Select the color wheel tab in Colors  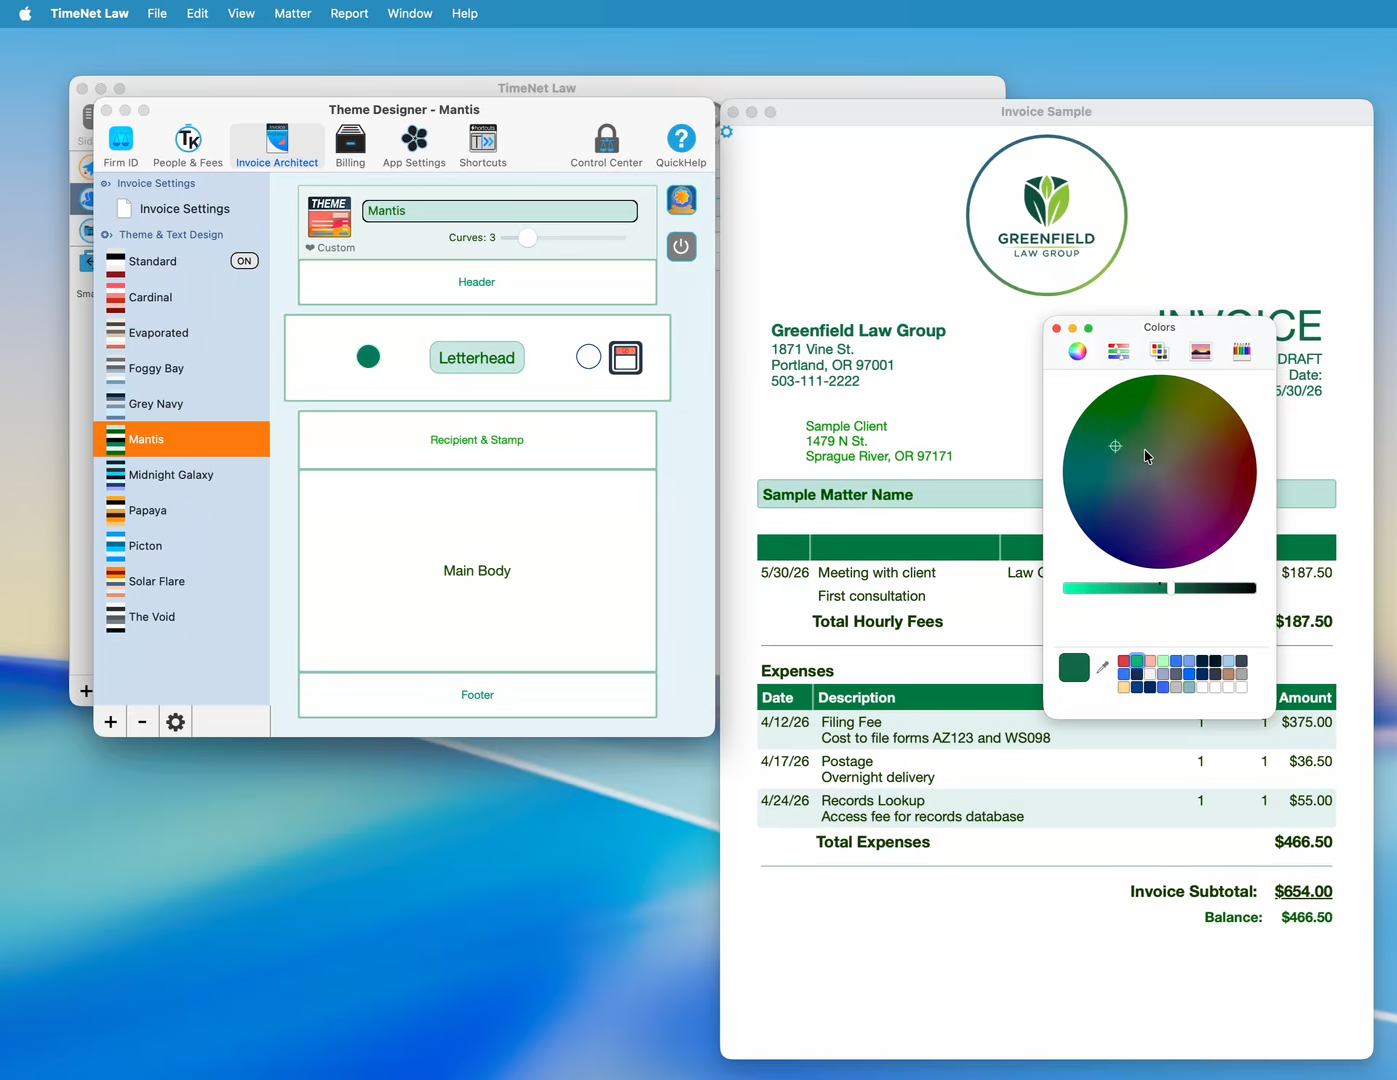coord(1077,351)
